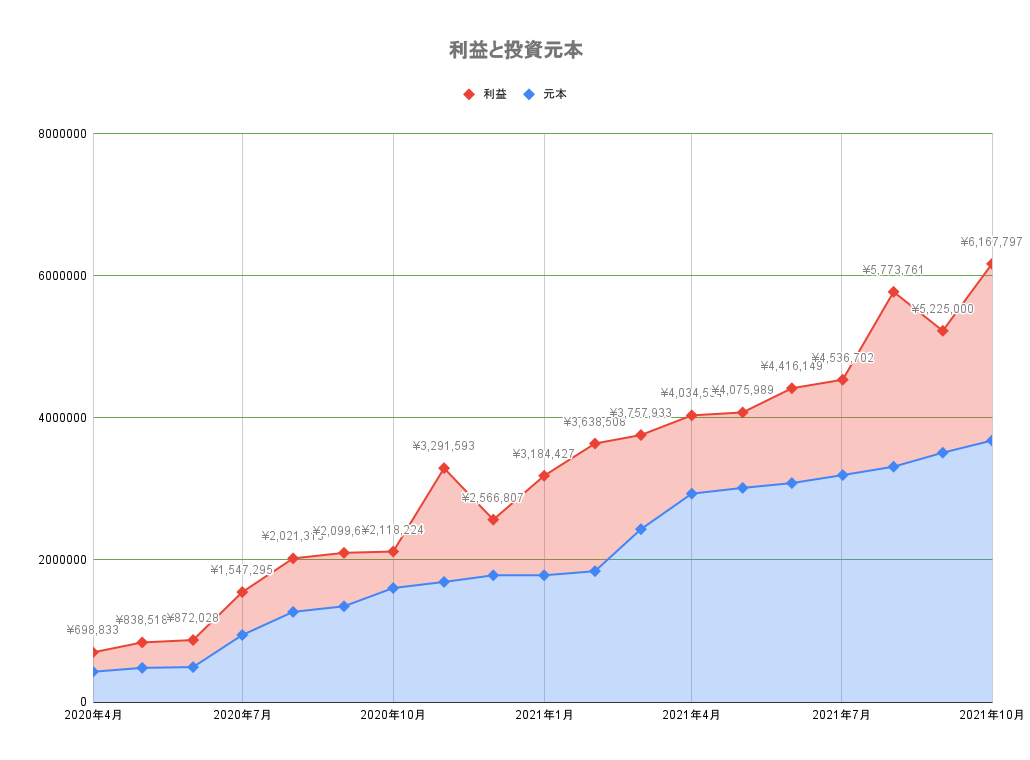Click the ¥3,638,508 data label
This screenshot has width=1030, height=760.
click(594, 422)
